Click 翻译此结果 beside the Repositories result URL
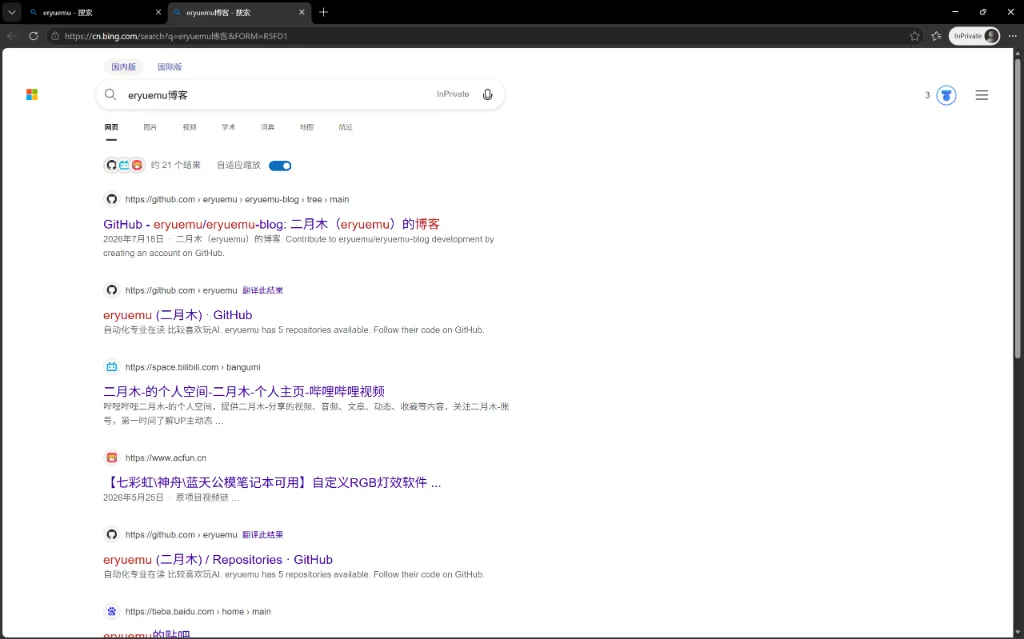This screenshot has width=1024, height=639. (263, 534)
